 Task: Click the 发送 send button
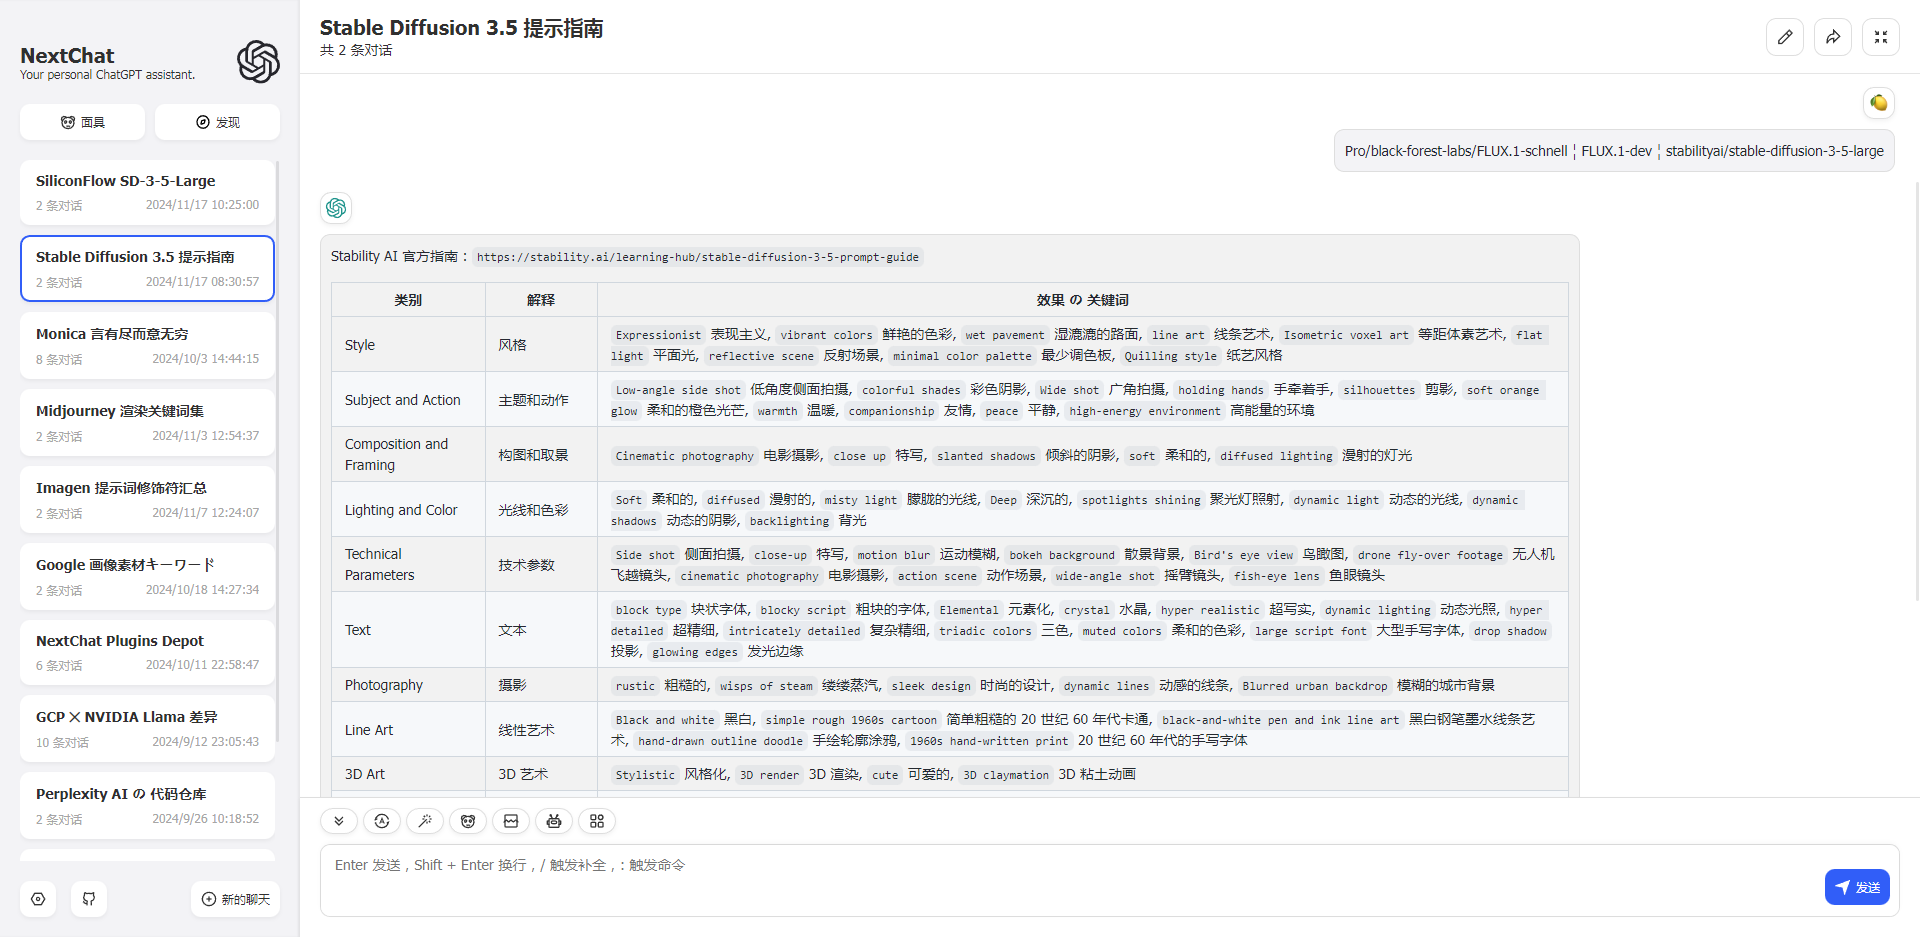[1857, 887]
